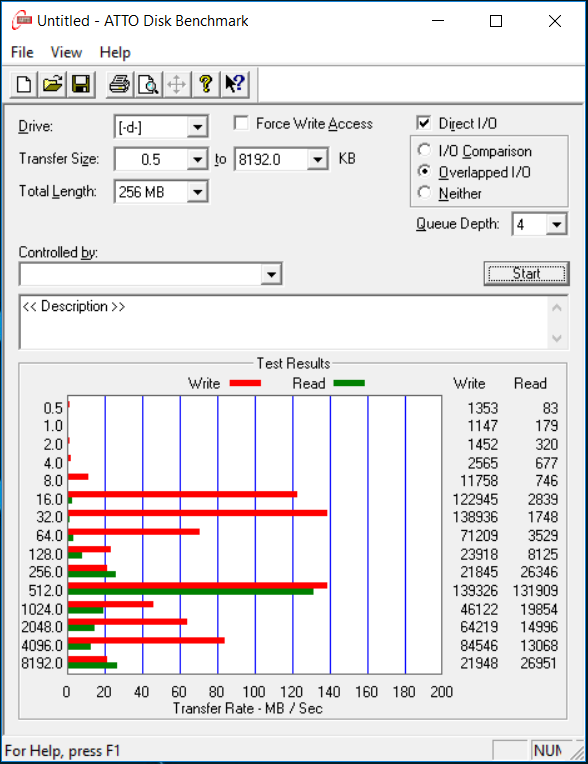Enable Force Write Access checkbox
The width and height of the screenshot is (588, 764).
[241, 123]
